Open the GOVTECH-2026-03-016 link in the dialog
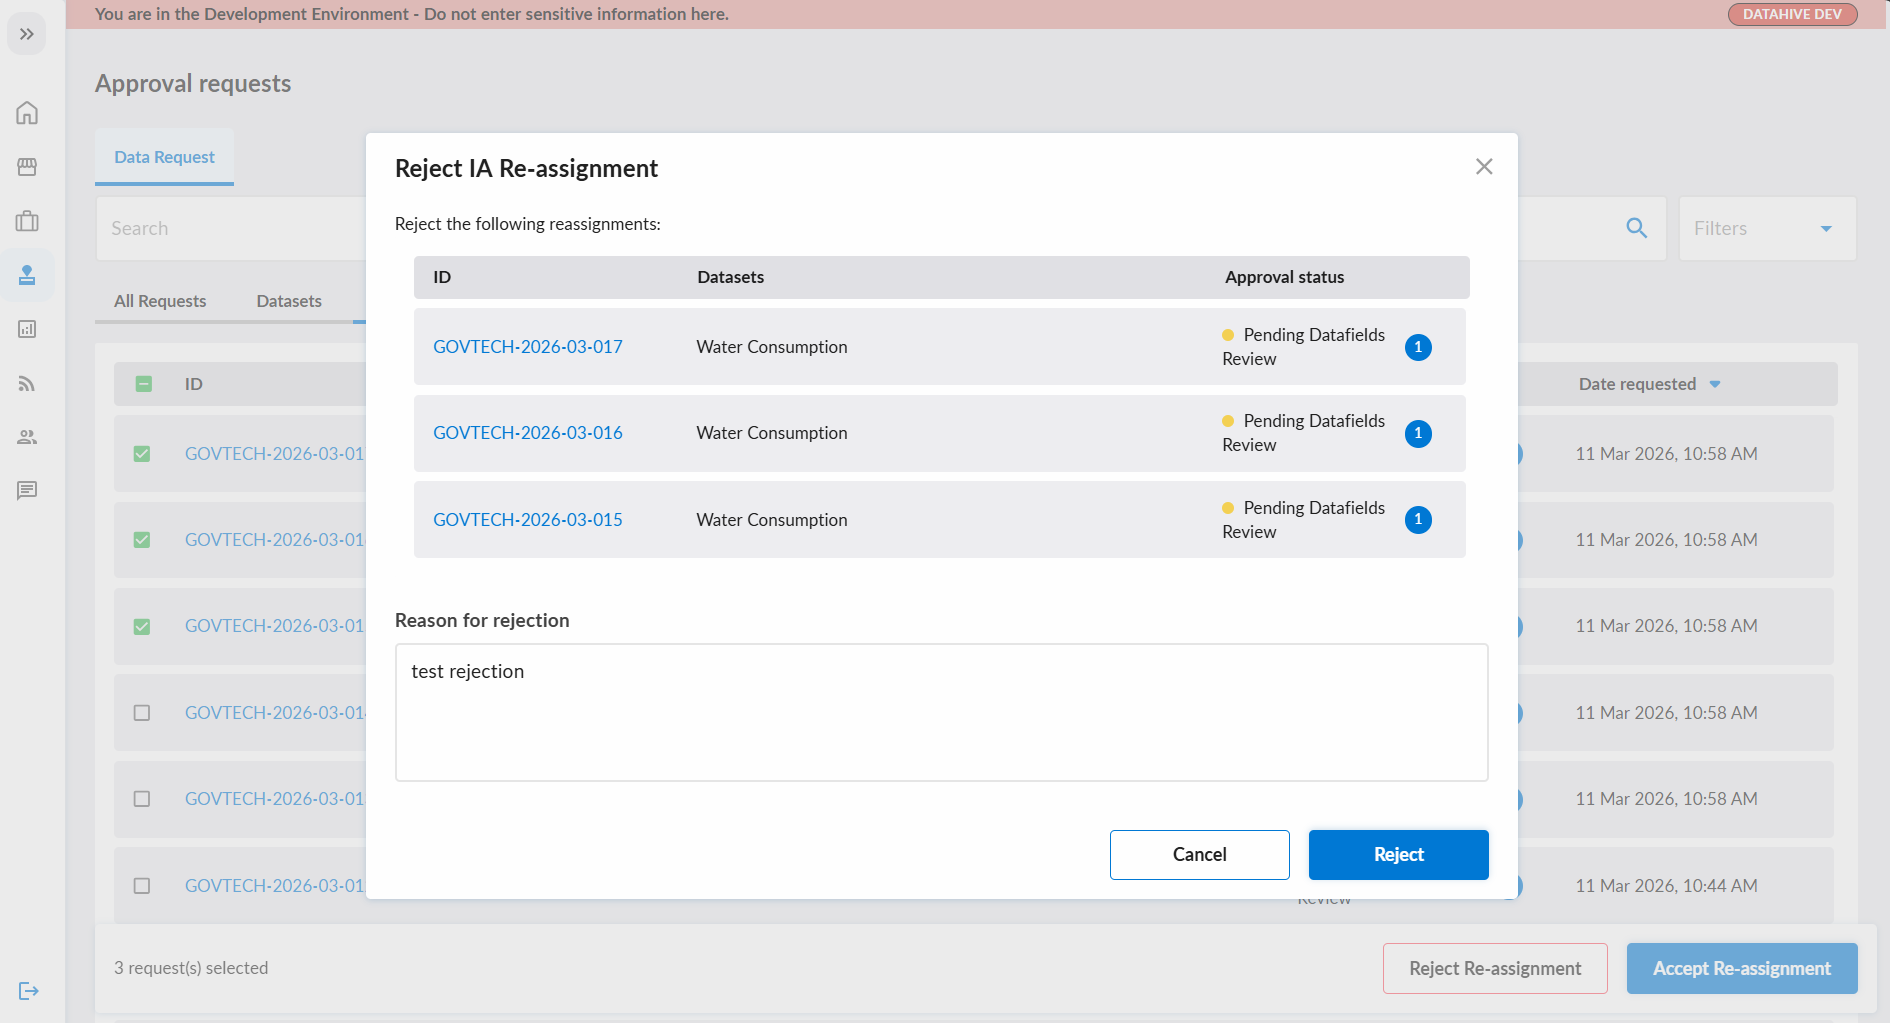This screenshot has height=1023, width=1890. point(527,433)
